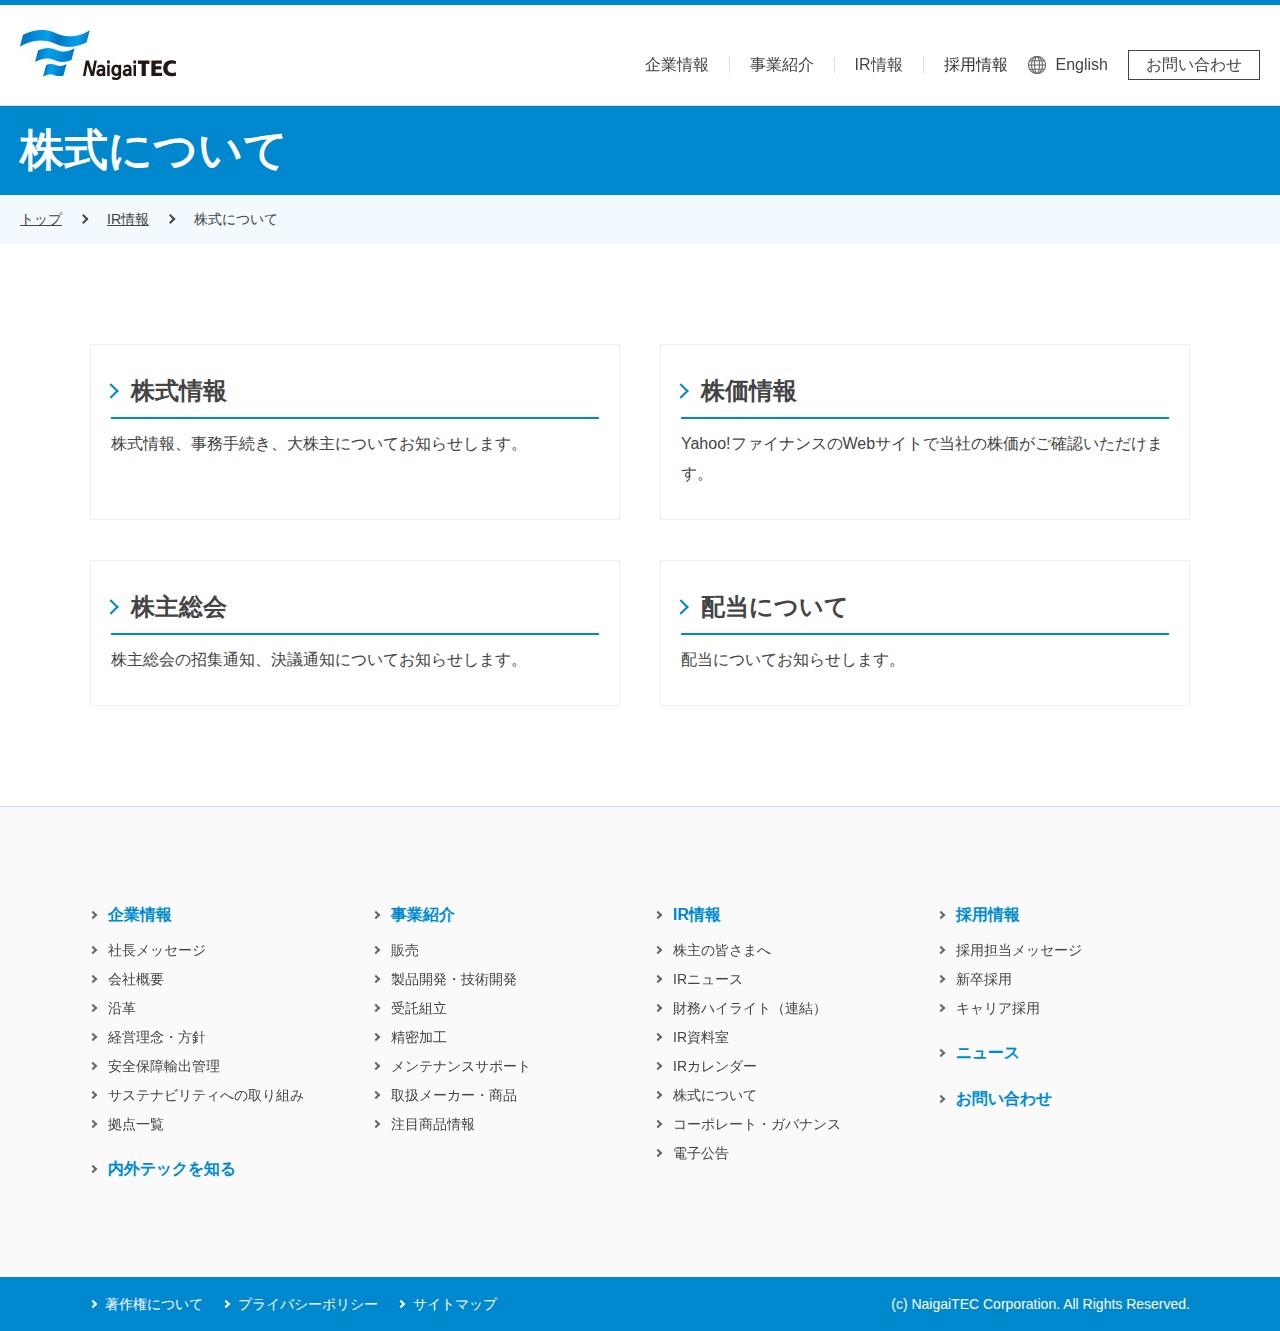
Task: Open 電子公告 in the footer
Action: (x=701, y=1153)
